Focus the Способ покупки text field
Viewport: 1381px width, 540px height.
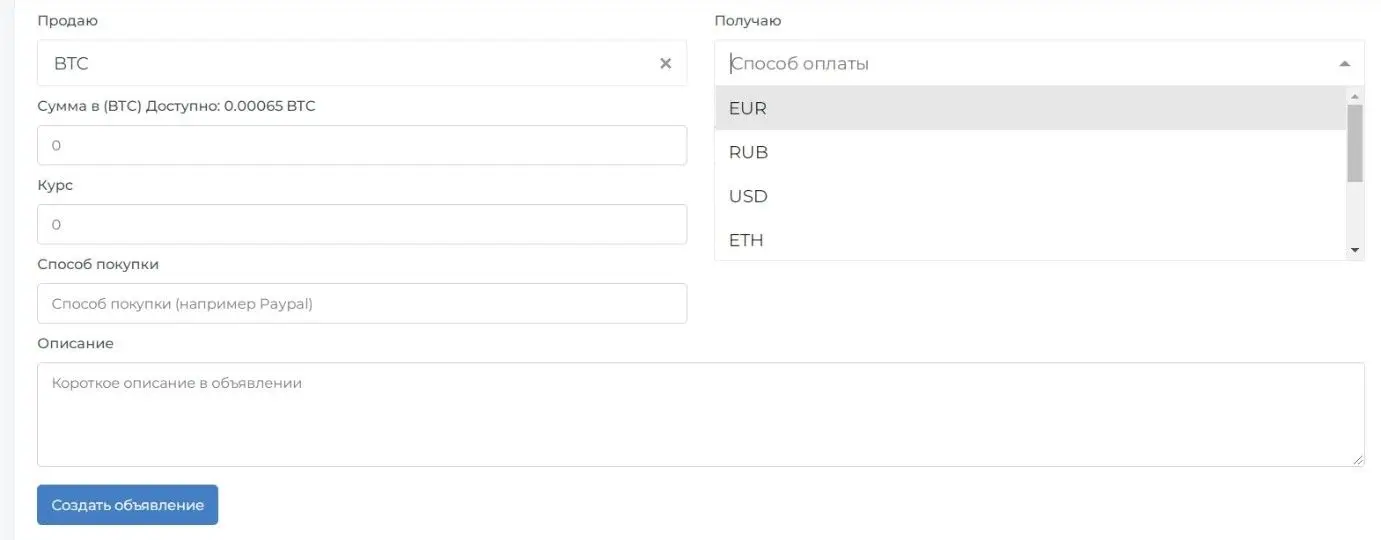click(x=362, y=304)
